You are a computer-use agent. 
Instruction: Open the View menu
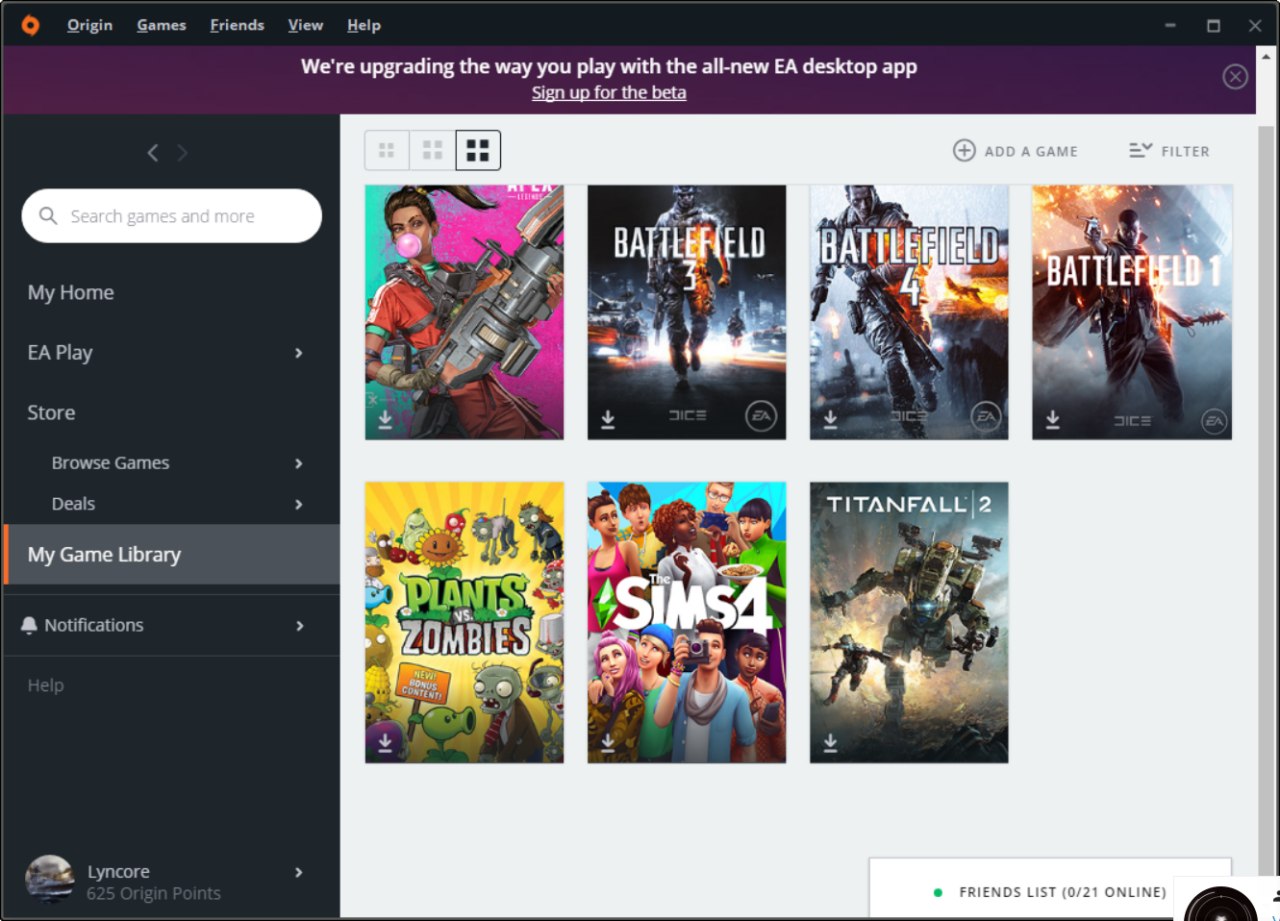point(306,25)
